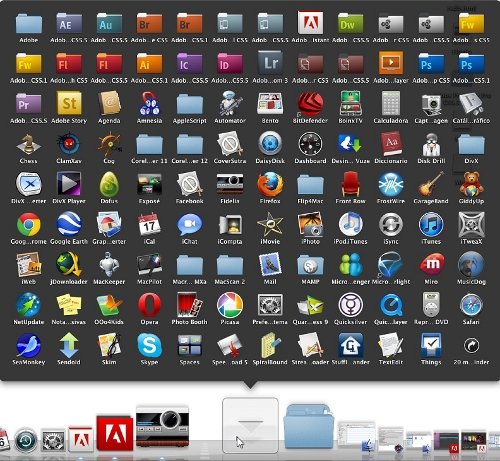Launch MacKeeper robot icon
Viewport: 500px width, 461px height.
point(109,265)
